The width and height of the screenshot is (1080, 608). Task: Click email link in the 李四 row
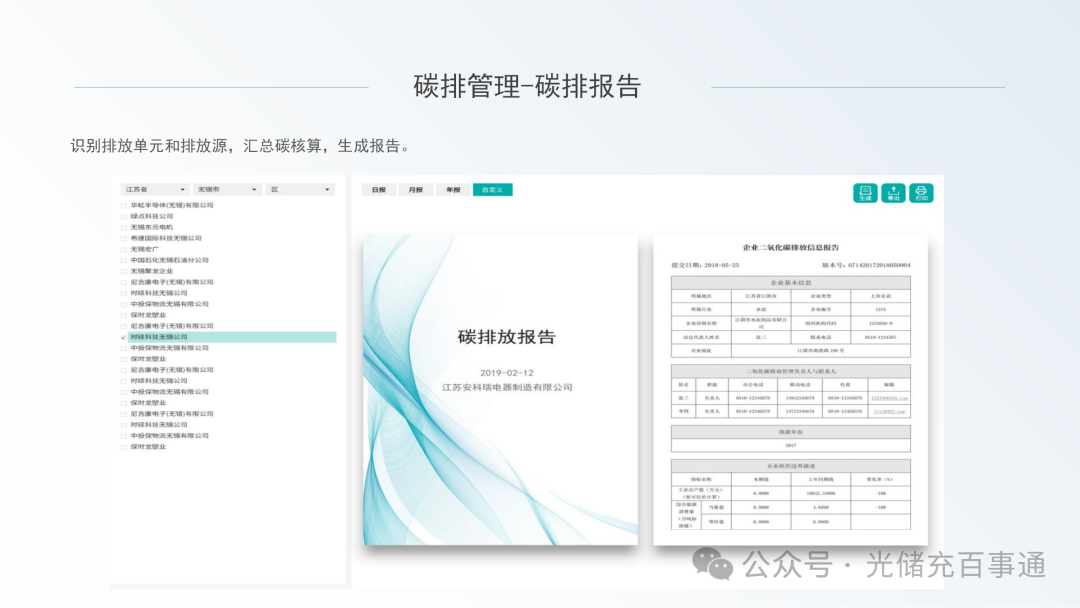point(889,412)
